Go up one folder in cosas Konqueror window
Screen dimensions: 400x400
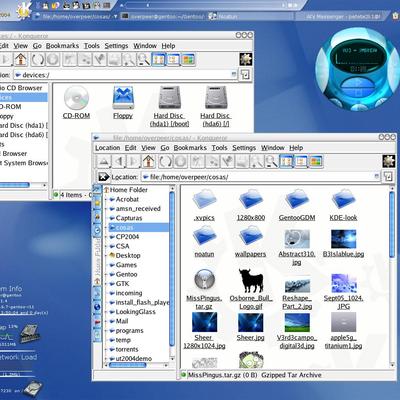tap(103, 162)
